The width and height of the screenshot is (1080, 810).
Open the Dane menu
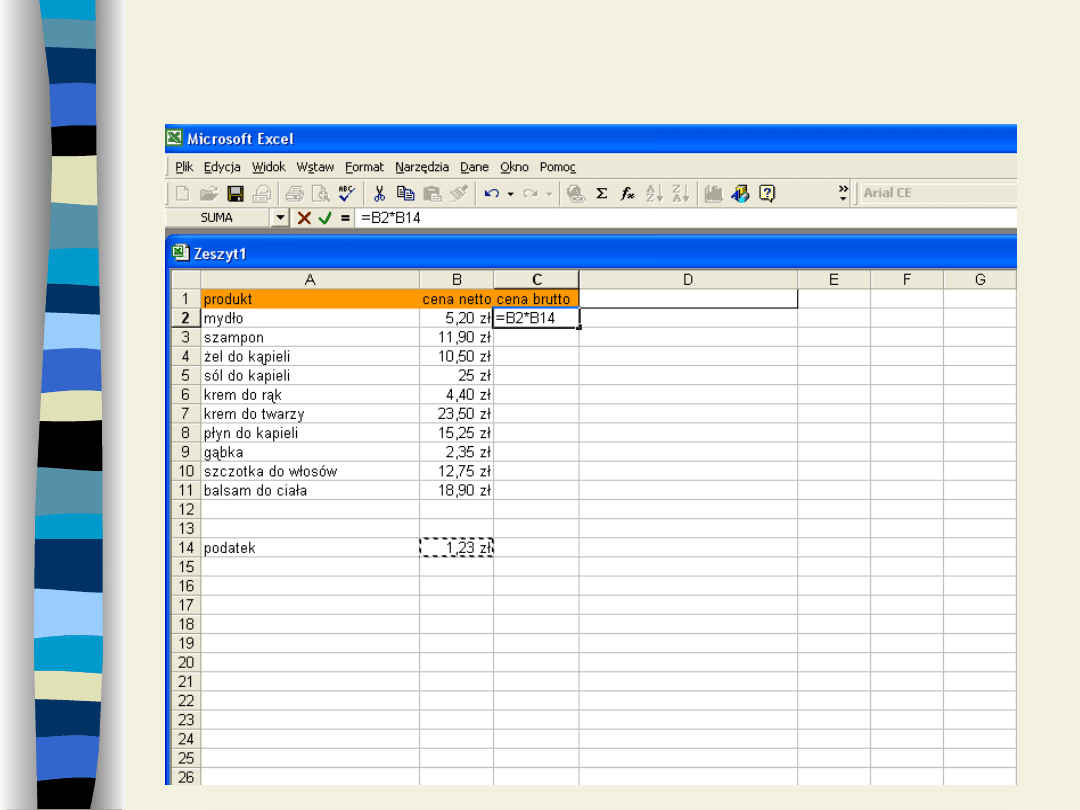click(474, 167)
